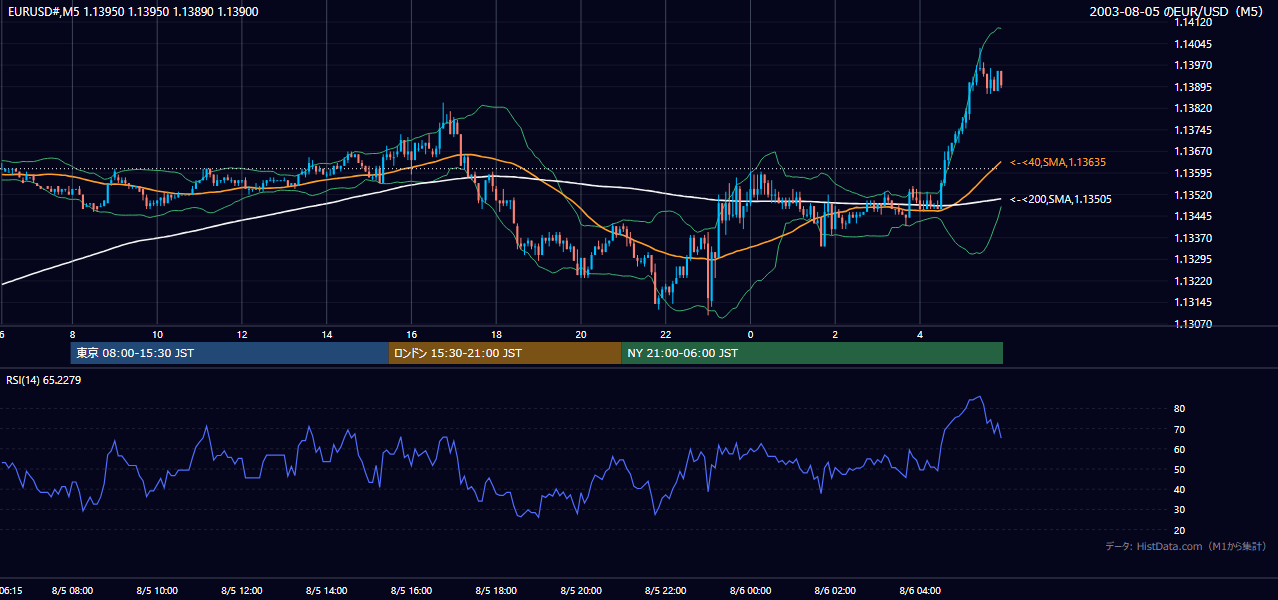Click RSI scale value 80
This screenshot has height=600, width=1278.
point(1180,409)
